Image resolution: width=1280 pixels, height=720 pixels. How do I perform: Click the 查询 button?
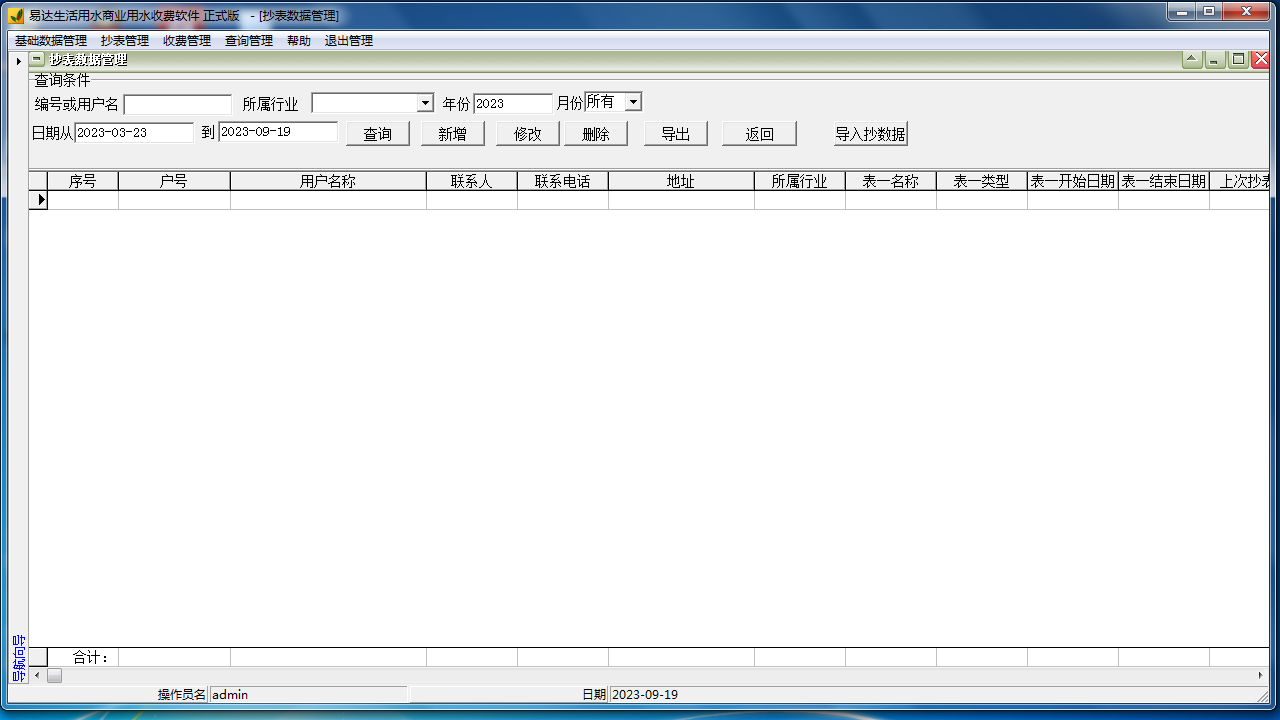click(378, 134)
